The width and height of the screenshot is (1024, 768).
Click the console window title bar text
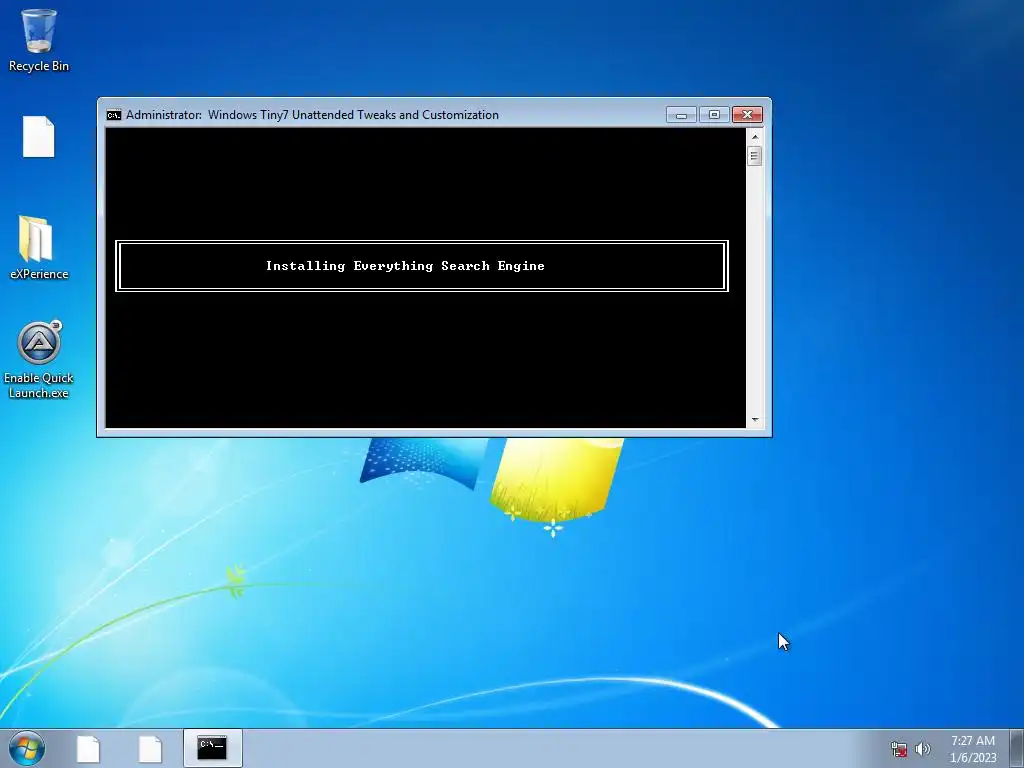click(312, 115)
